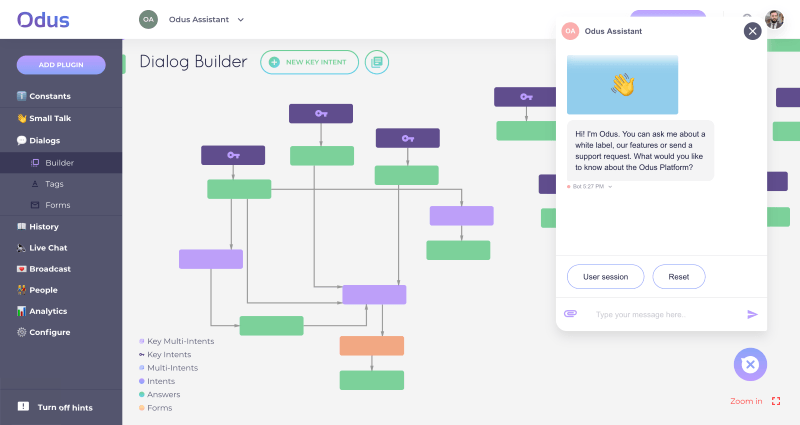The width and height of the screenshot is (800, 425).
Task: Click the New Key Intent button
Action: [x=309, y=62]
